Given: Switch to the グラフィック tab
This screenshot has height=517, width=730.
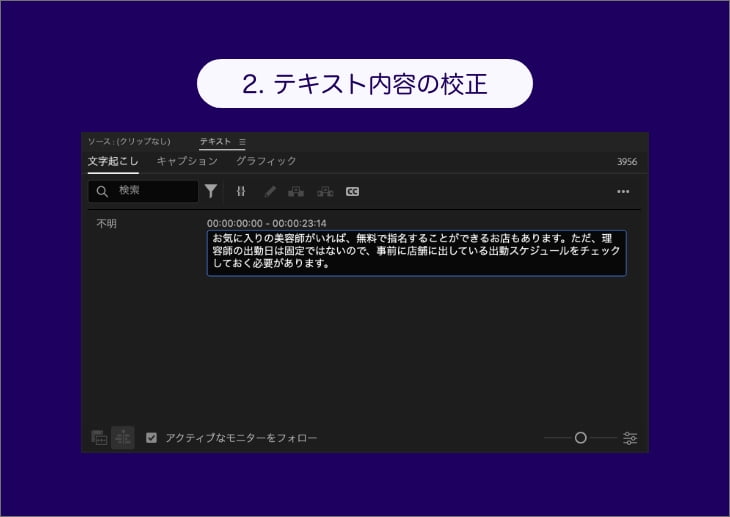Looking at the screenshot, I should [x=266, y=161].
